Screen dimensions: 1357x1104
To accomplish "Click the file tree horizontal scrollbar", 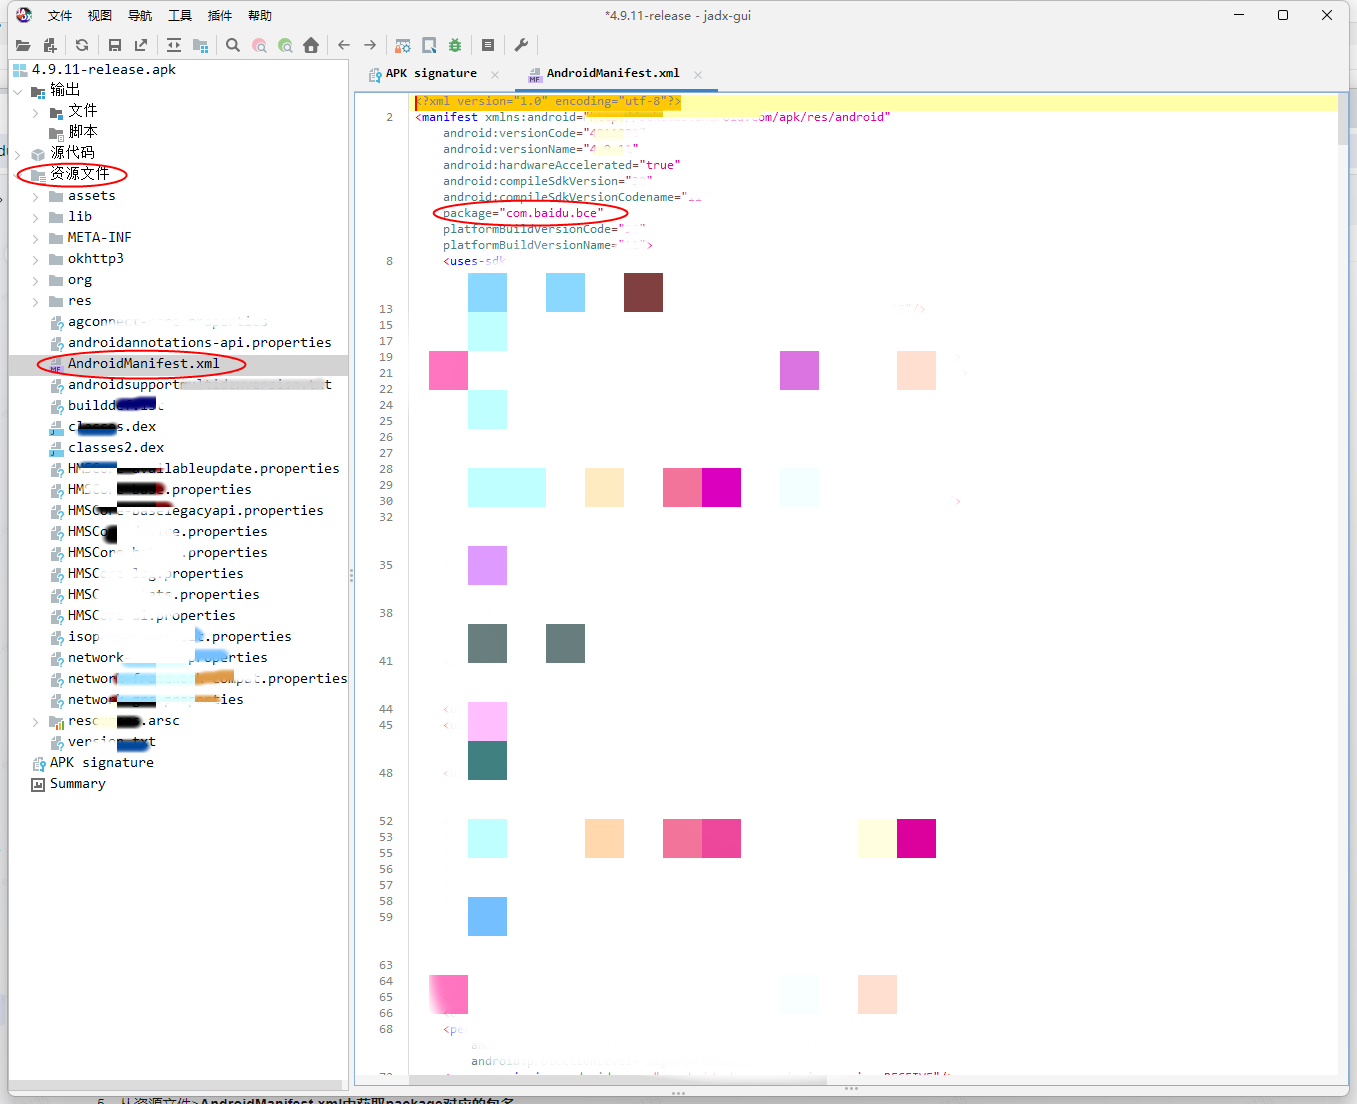I will (176, 1085).
